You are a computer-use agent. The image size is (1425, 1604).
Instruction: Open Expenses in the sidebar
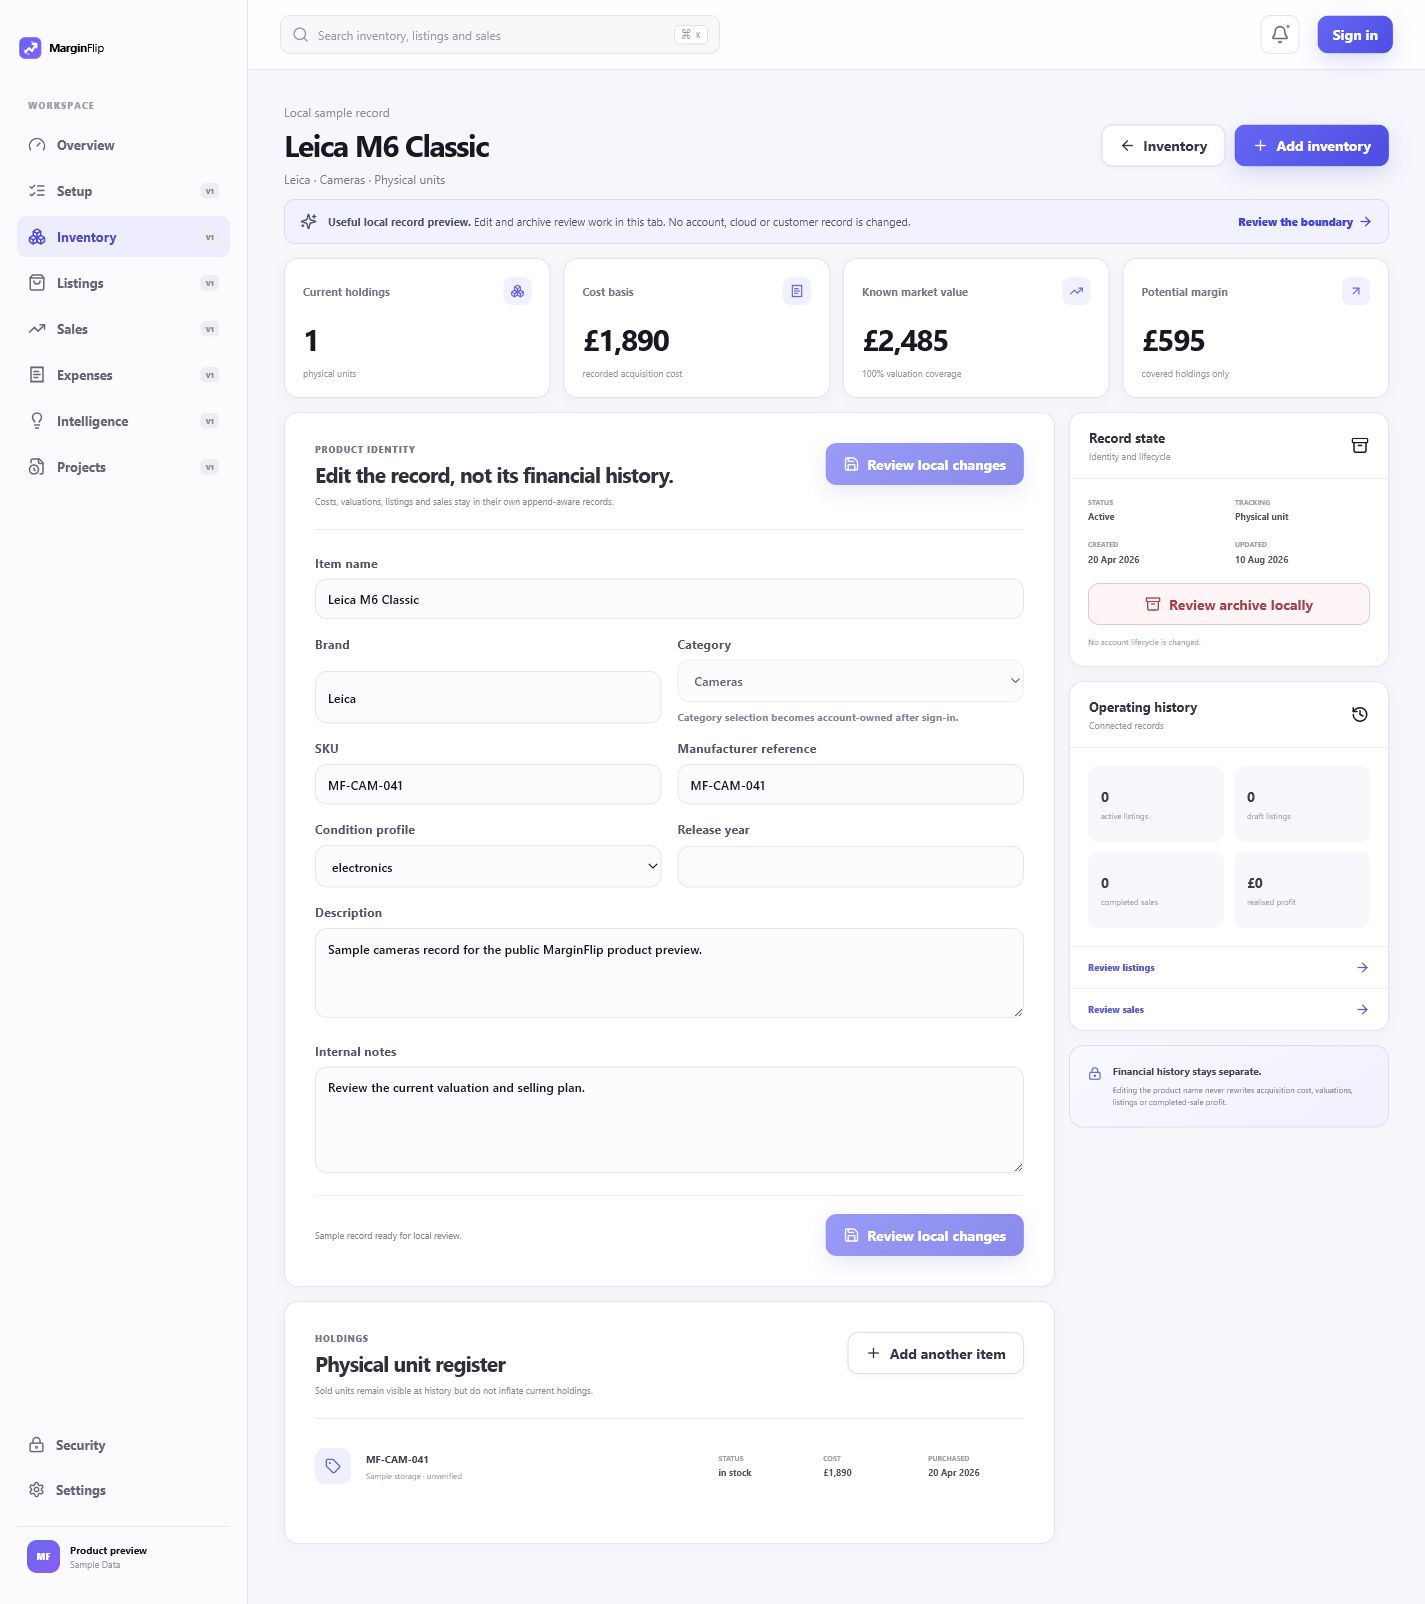pos(123,375)
